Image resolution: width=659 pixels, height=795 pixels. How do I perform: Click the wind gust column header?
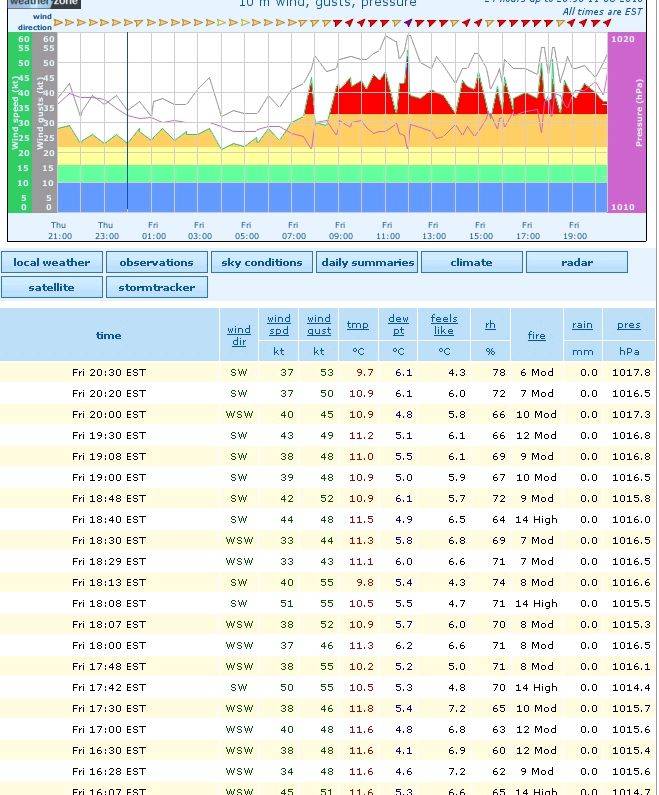tap(319, 324)
